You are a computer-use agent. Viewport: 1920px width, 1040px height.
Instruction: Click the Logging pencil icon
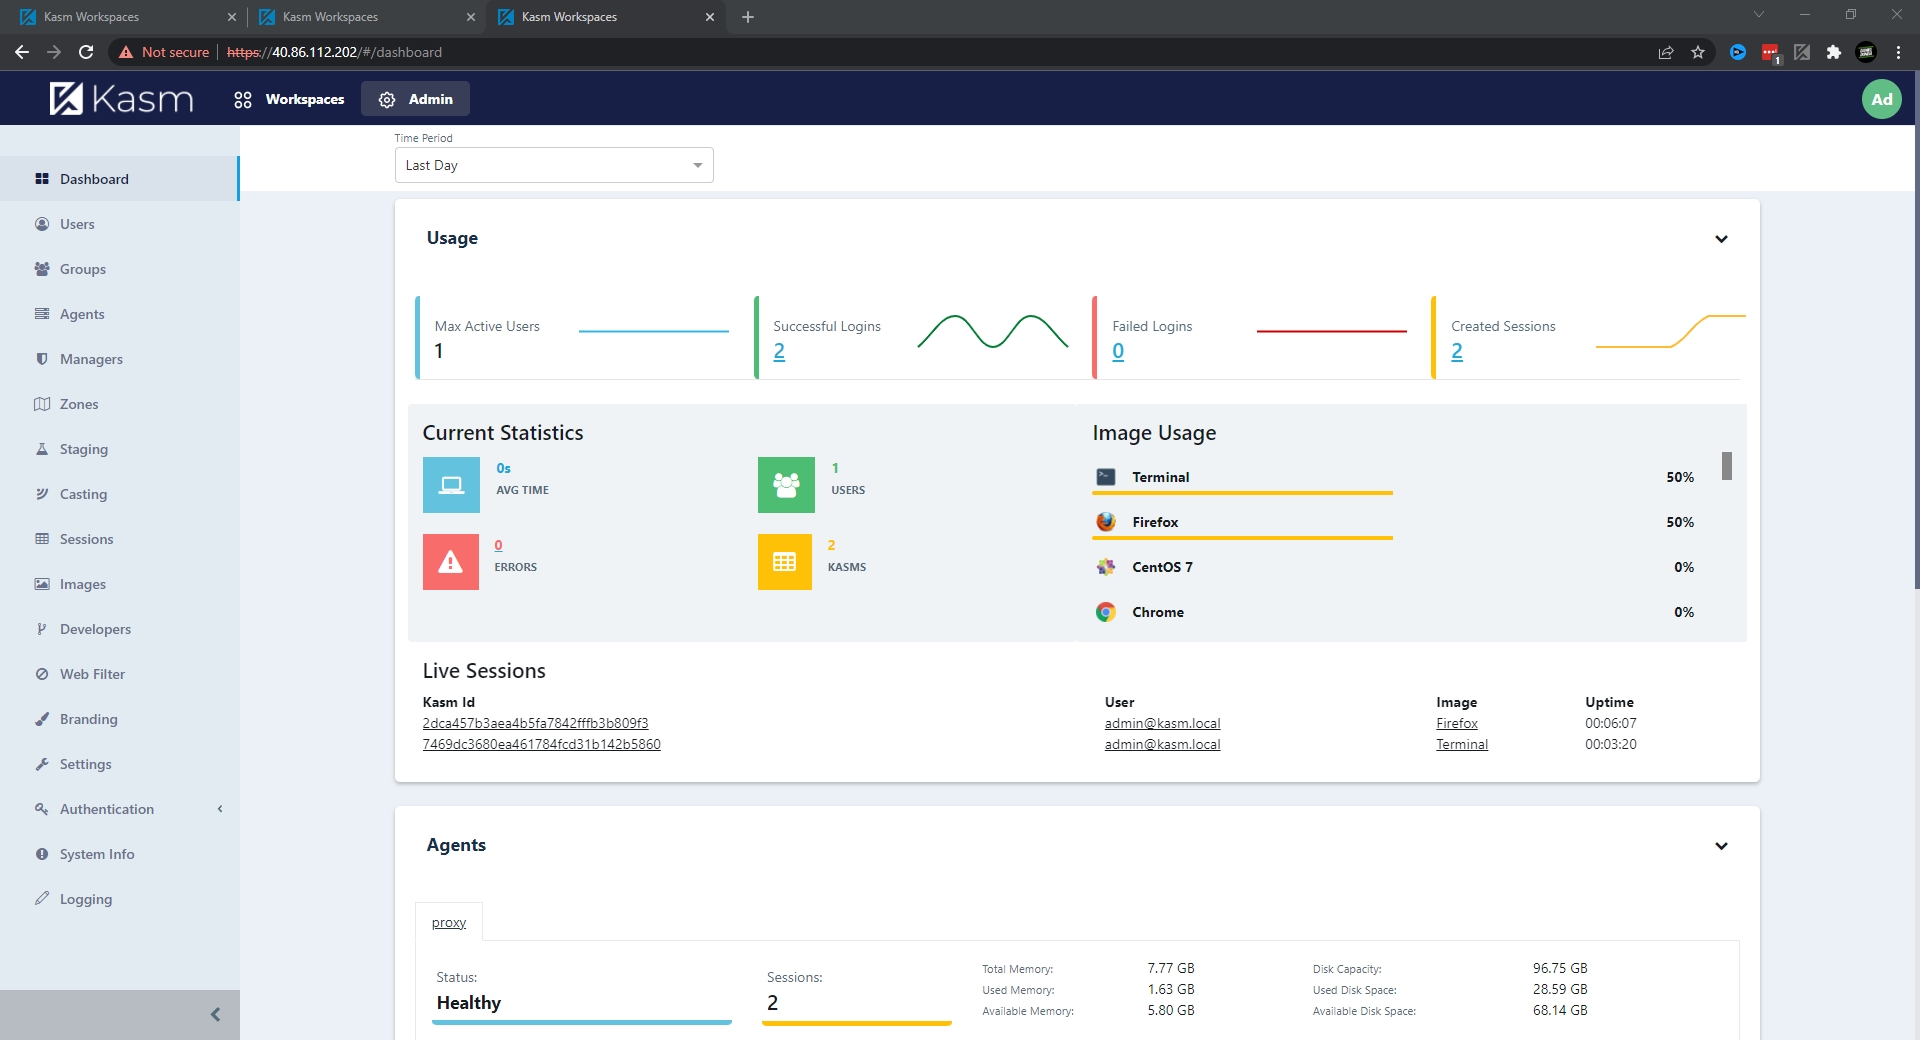(x=42, y=899)
